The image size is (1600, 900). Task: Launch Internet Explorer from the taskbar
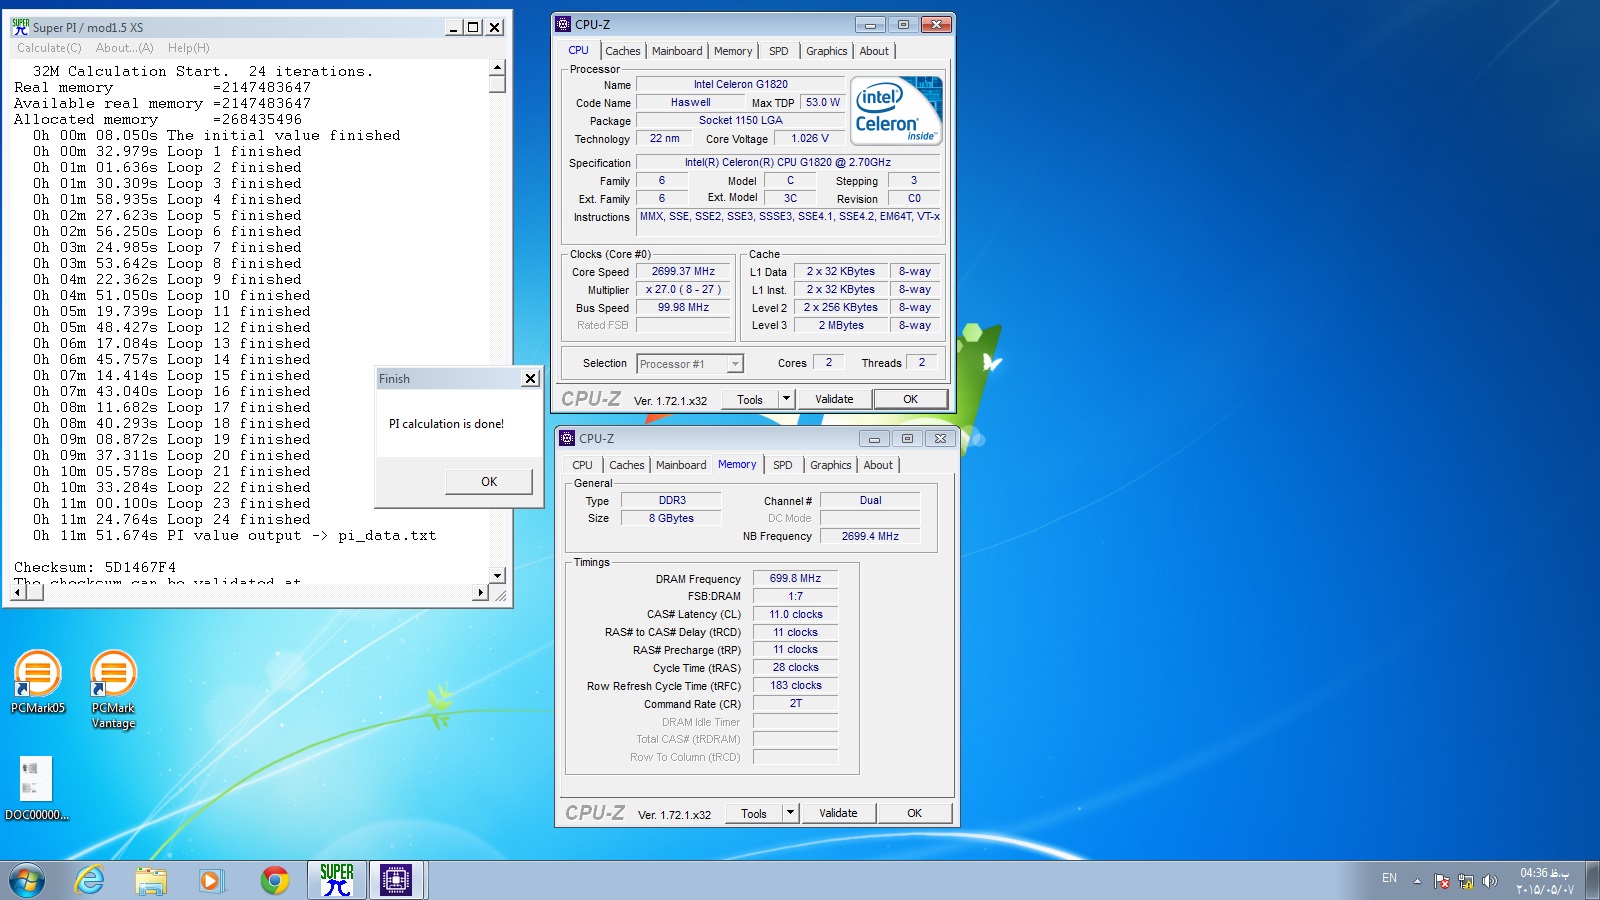pyautogui.click(x=90, y=880)
